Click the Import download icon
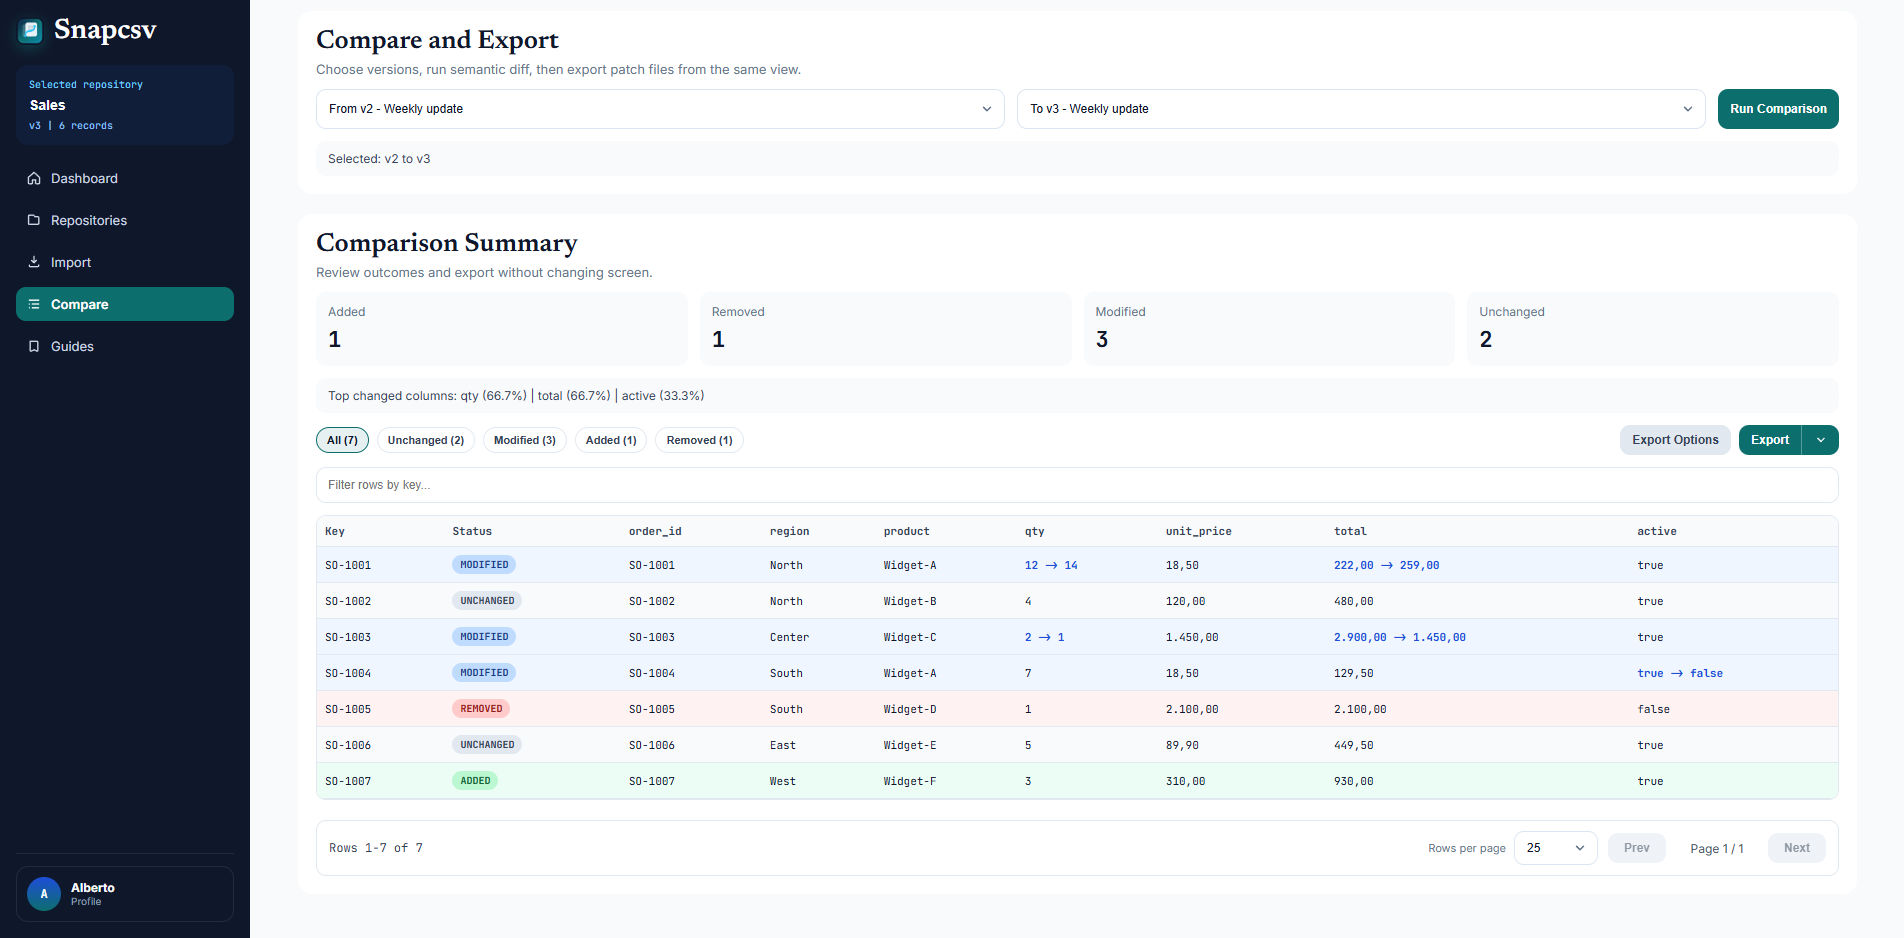The width and height of the screenshot is (1904, 938). point(34,262)
